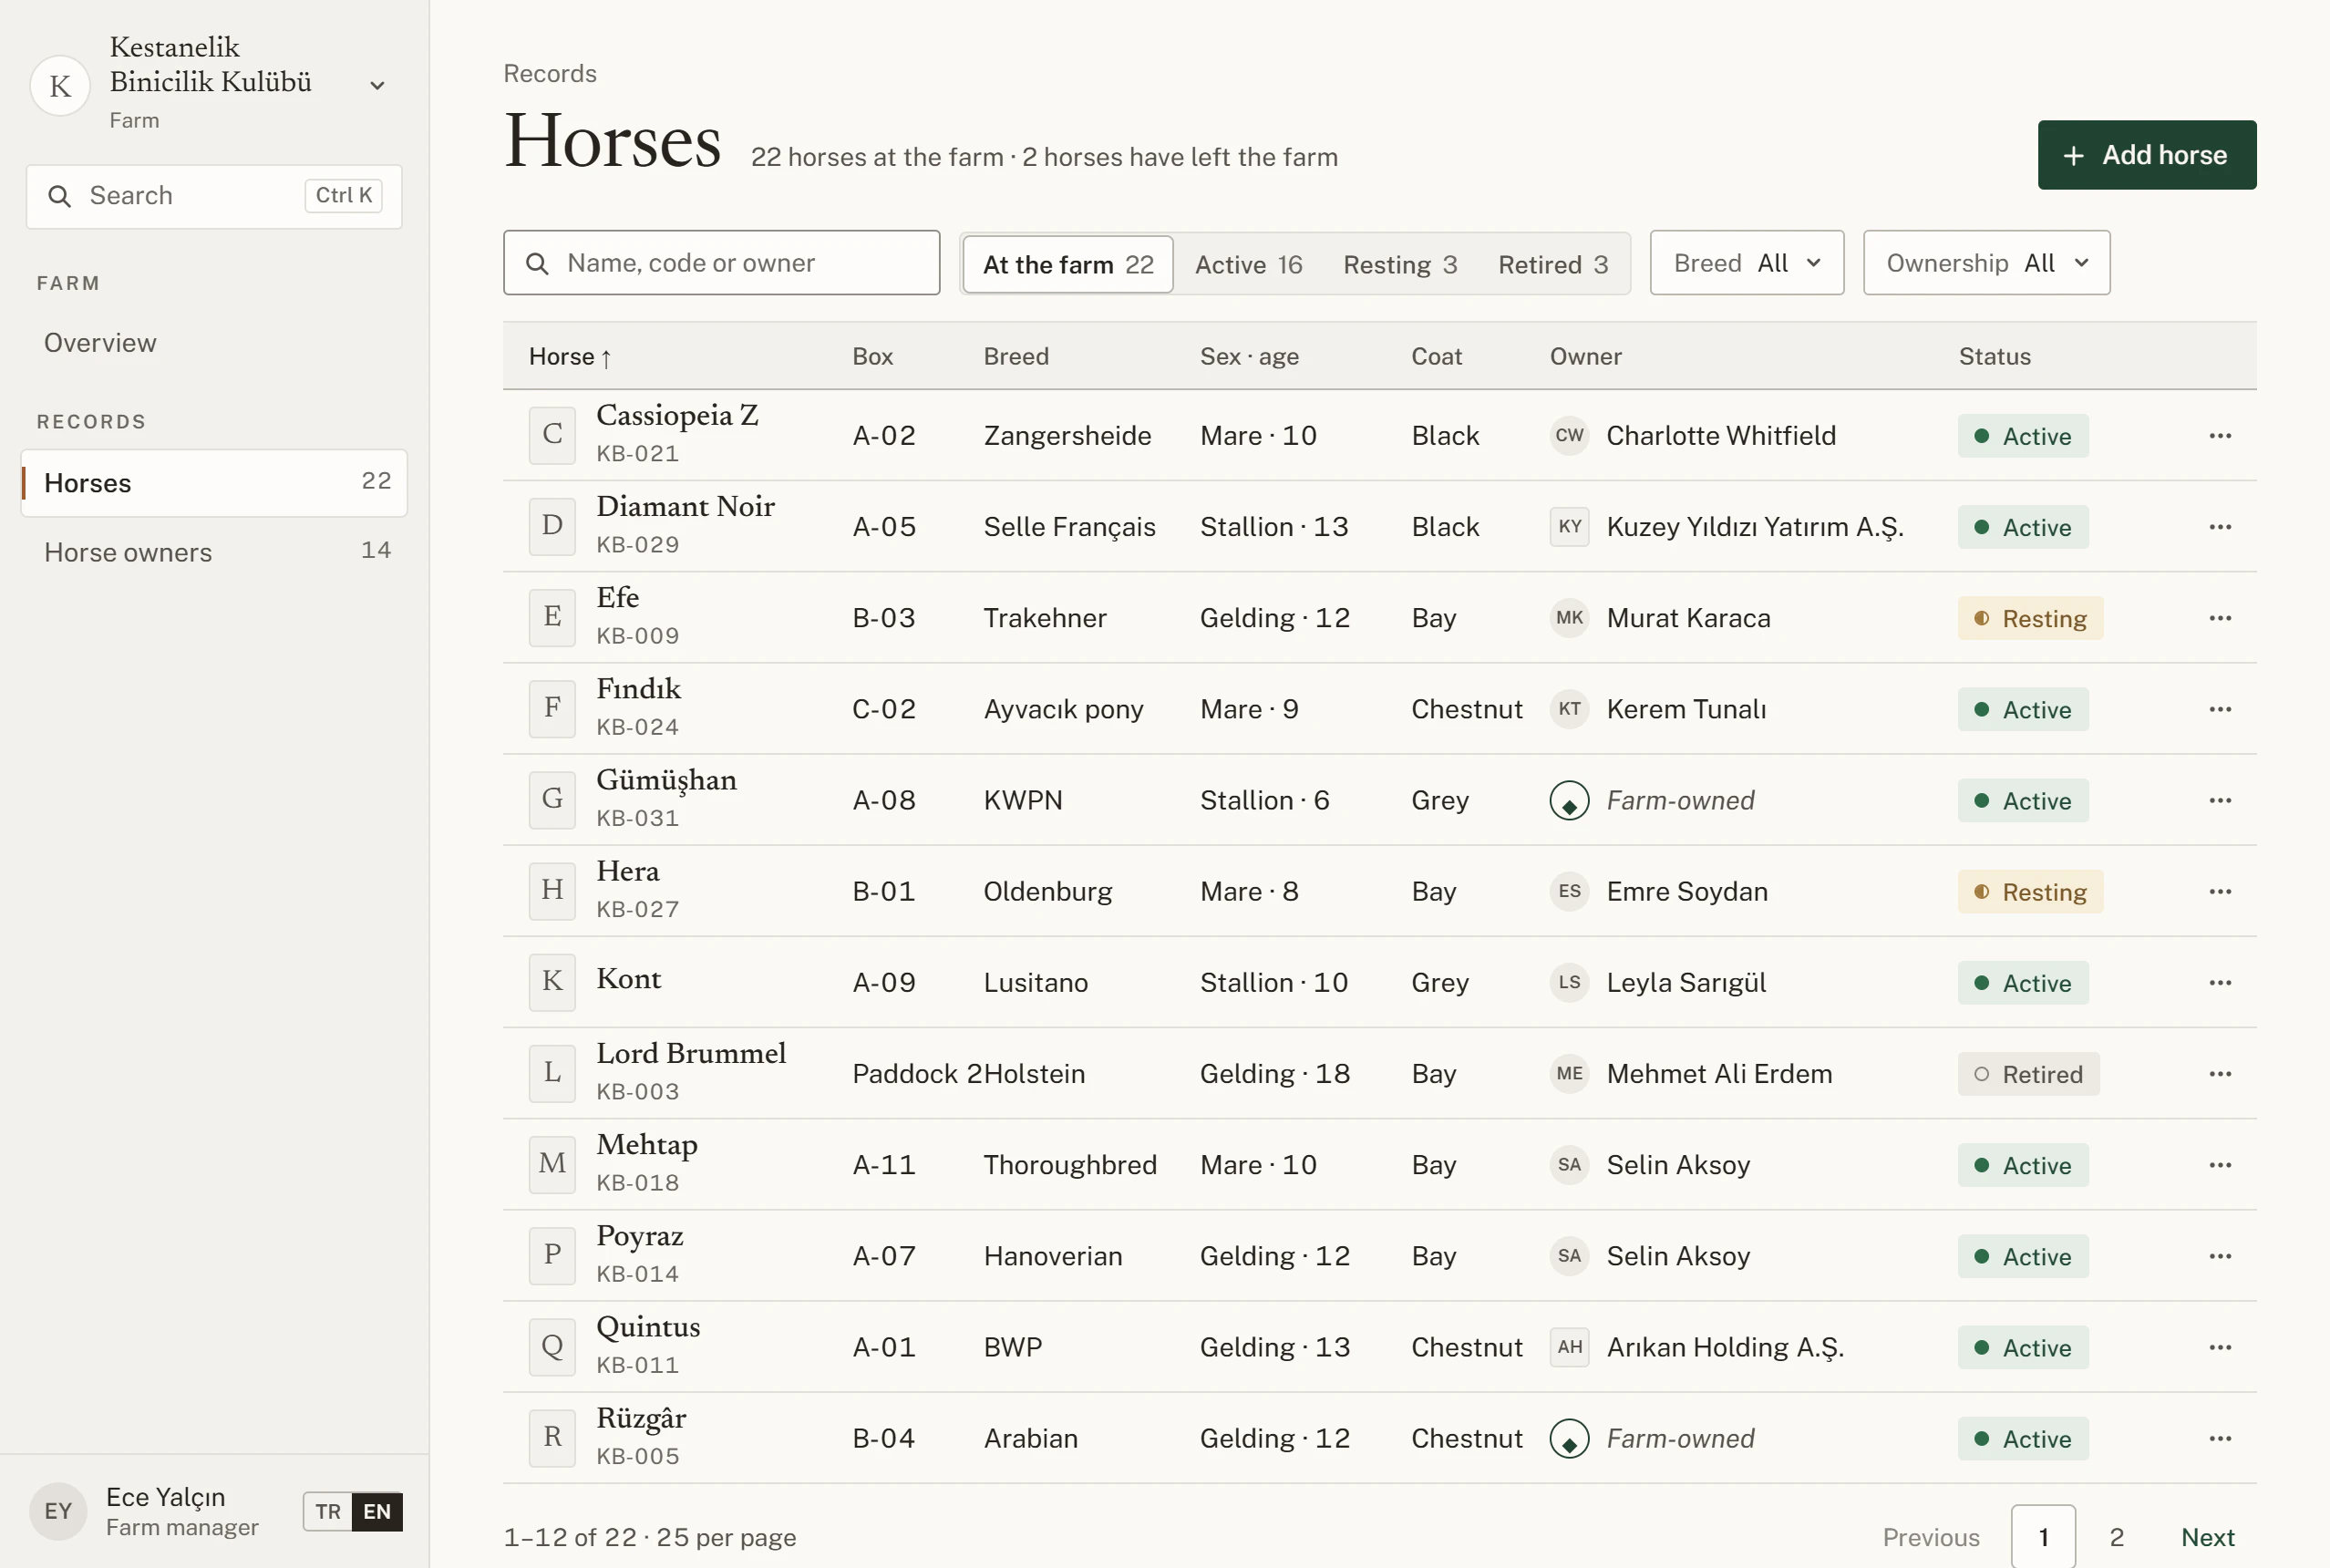Open the three-dot menu for Kont
The width and height of the screenshot is (2330, 1568).
click(2220, 982)
